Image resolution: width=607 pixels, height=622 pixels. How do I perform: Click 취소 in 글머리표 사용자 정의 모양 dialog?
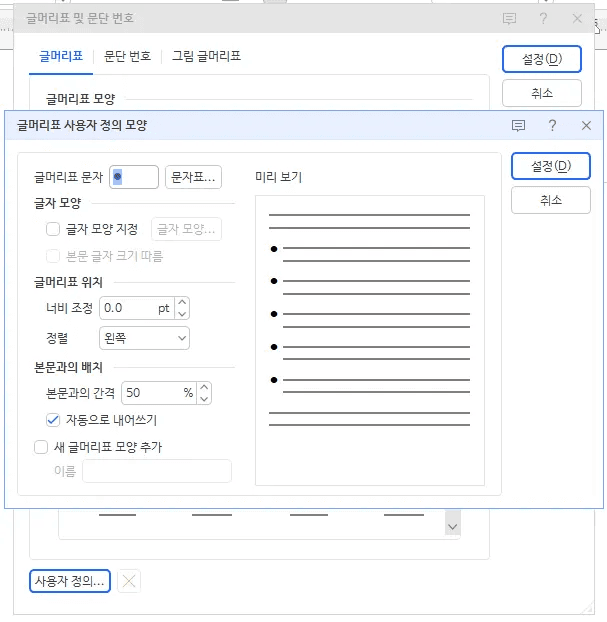point(551,200)
